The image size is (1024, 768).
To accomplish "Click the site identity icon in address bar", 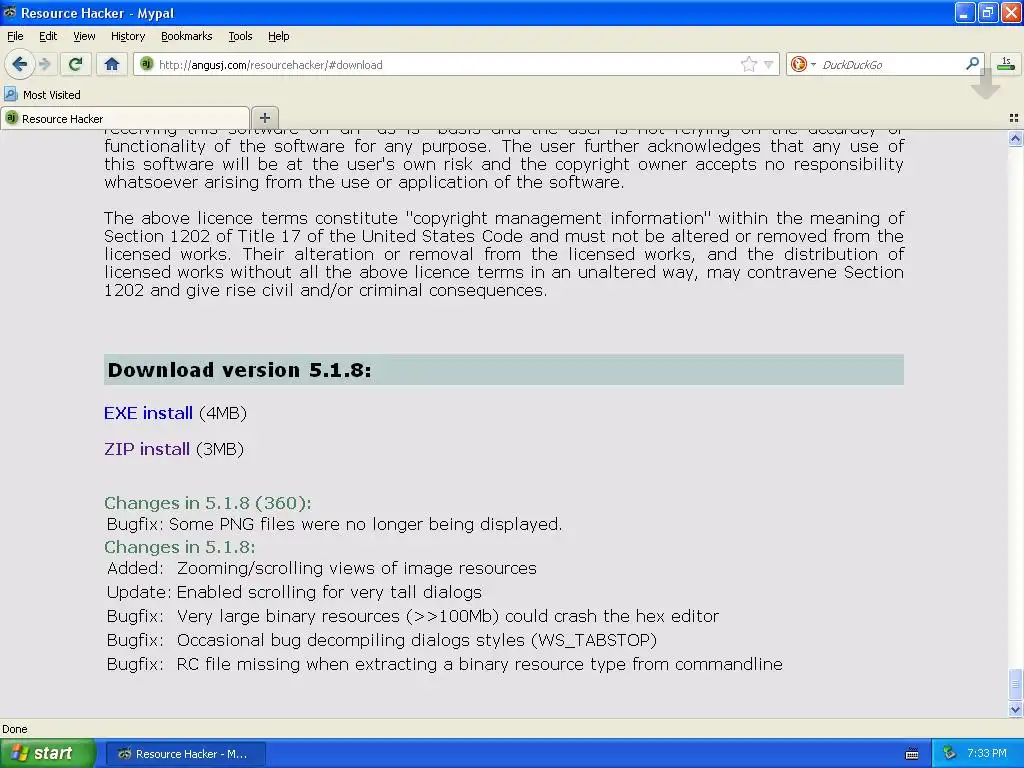I will coord(146,64).
